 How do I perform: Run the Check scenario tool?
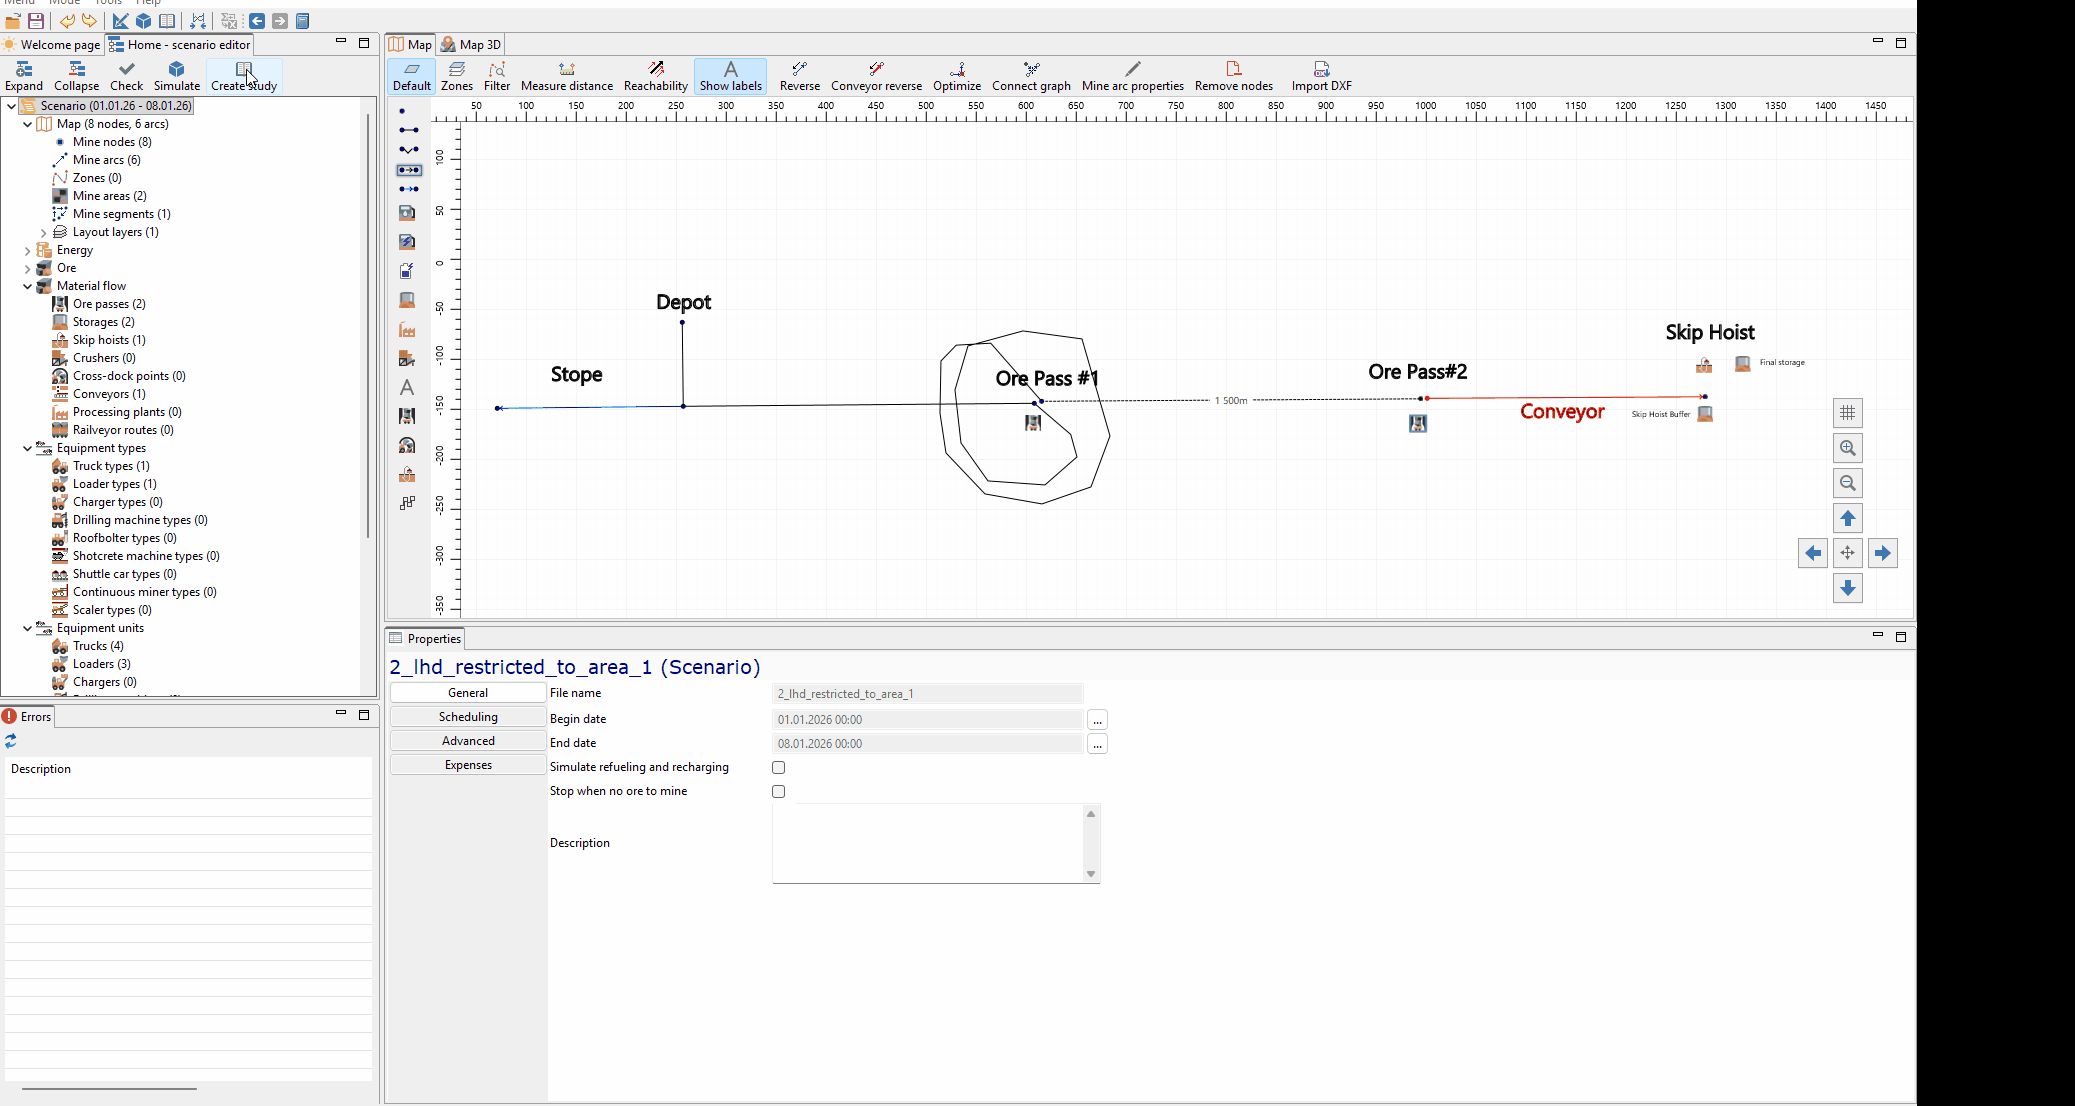[126, 76]
